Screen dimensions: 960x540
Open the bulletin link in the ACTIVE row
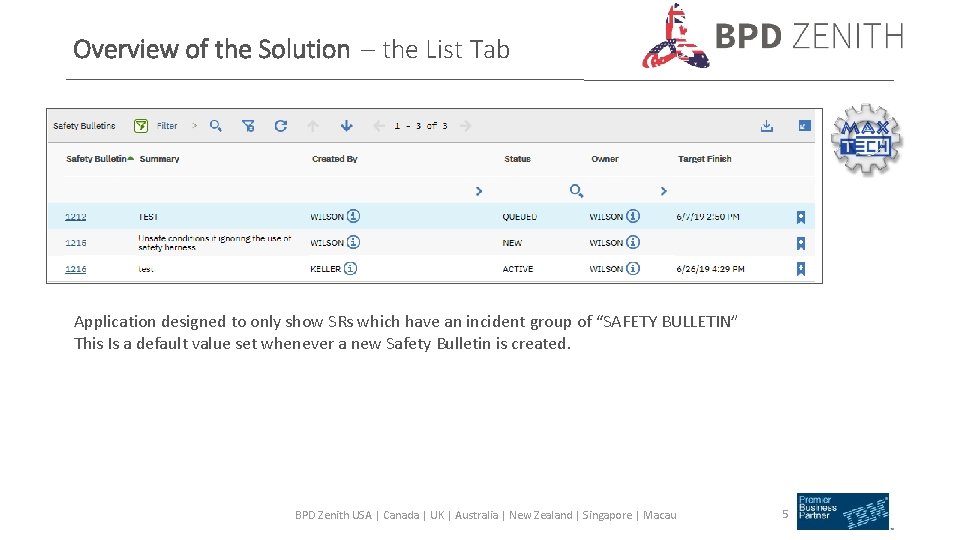tap(75, 269)
